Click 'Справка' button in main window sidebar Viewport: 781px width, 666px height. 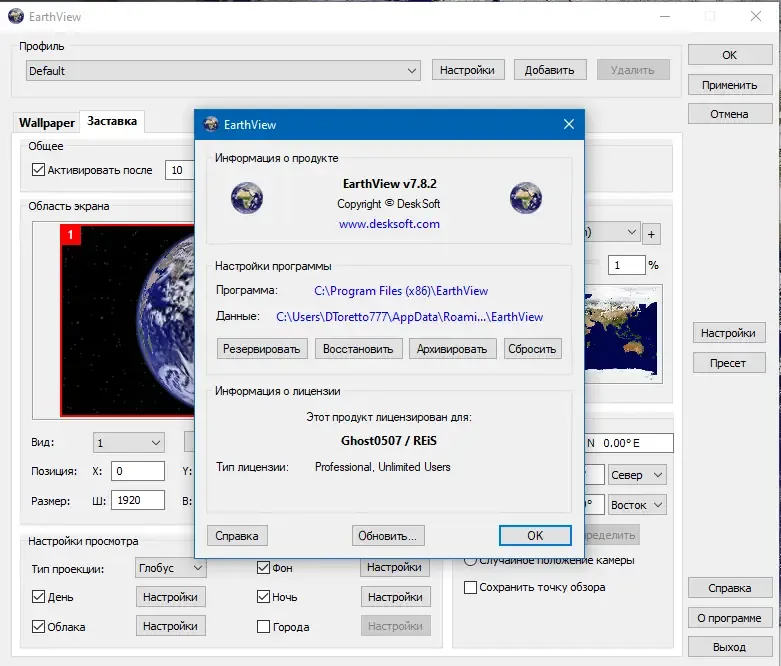click(x=730, y=588)
